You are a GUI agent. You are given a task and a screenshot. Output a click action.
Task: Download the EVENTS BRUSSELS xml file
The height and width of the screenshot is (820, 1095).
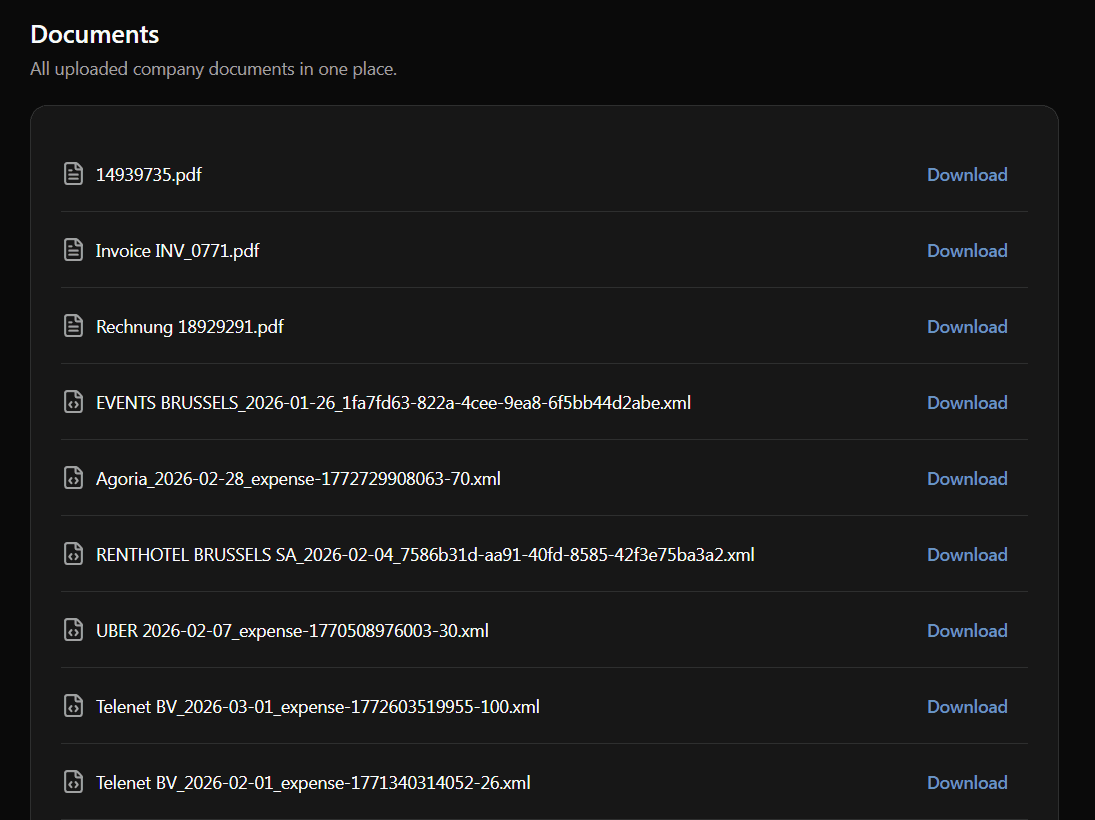(x=966, y=402)
